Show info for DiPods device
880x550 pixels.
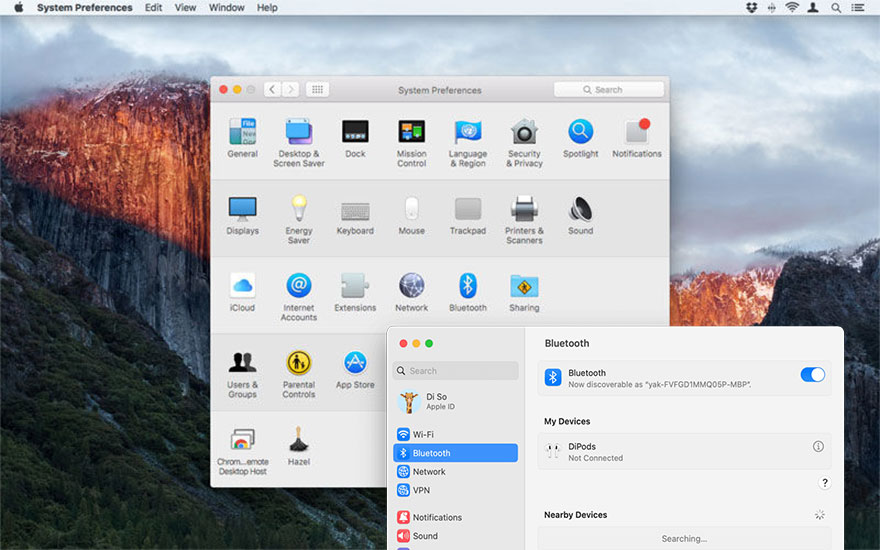point(818,447)
